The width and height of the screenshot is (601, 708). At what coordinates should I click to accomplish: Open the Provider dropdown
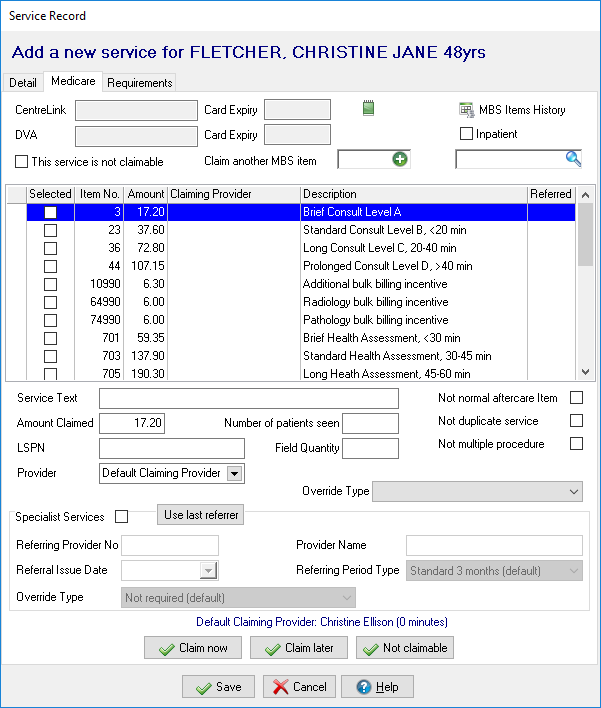pos(234,474)
